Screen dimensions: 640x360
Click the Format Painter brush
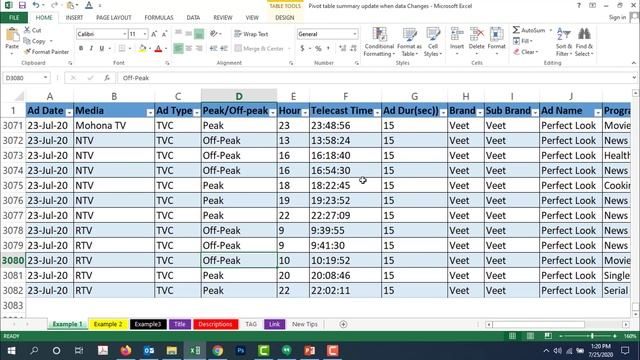(x=27, y=52)
